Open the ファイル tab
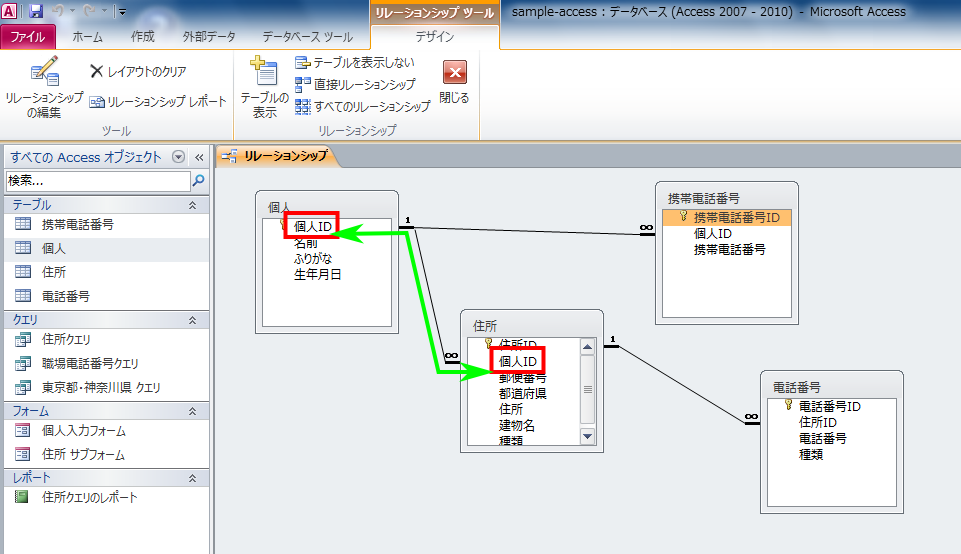Viewport: 961px width, 554px height. (x=28, y=37)
